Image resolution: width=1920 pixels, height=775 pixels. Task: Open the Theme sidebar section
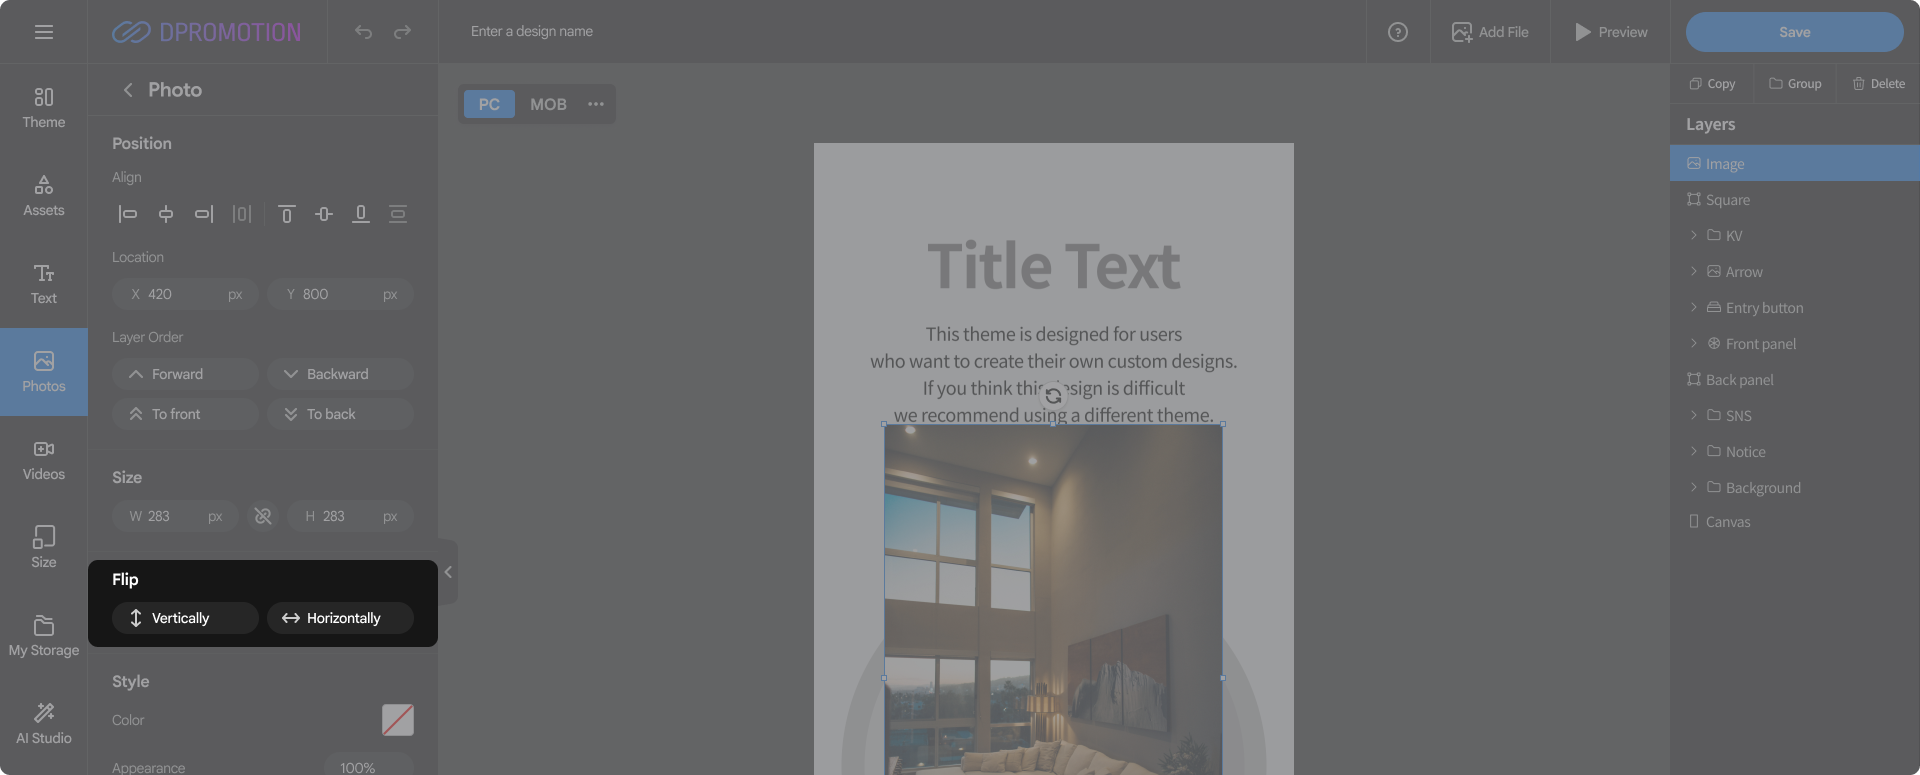(44, 108)
